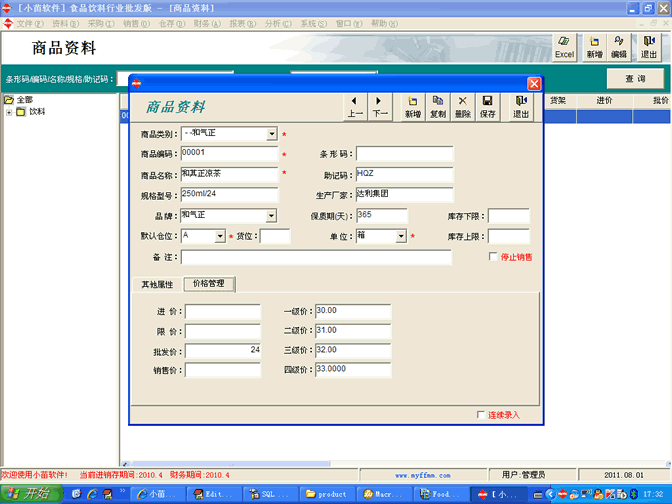This screenshot has height=504, width=672.
Task: Open the product folder taskbar item
Action: coord(328,494)
